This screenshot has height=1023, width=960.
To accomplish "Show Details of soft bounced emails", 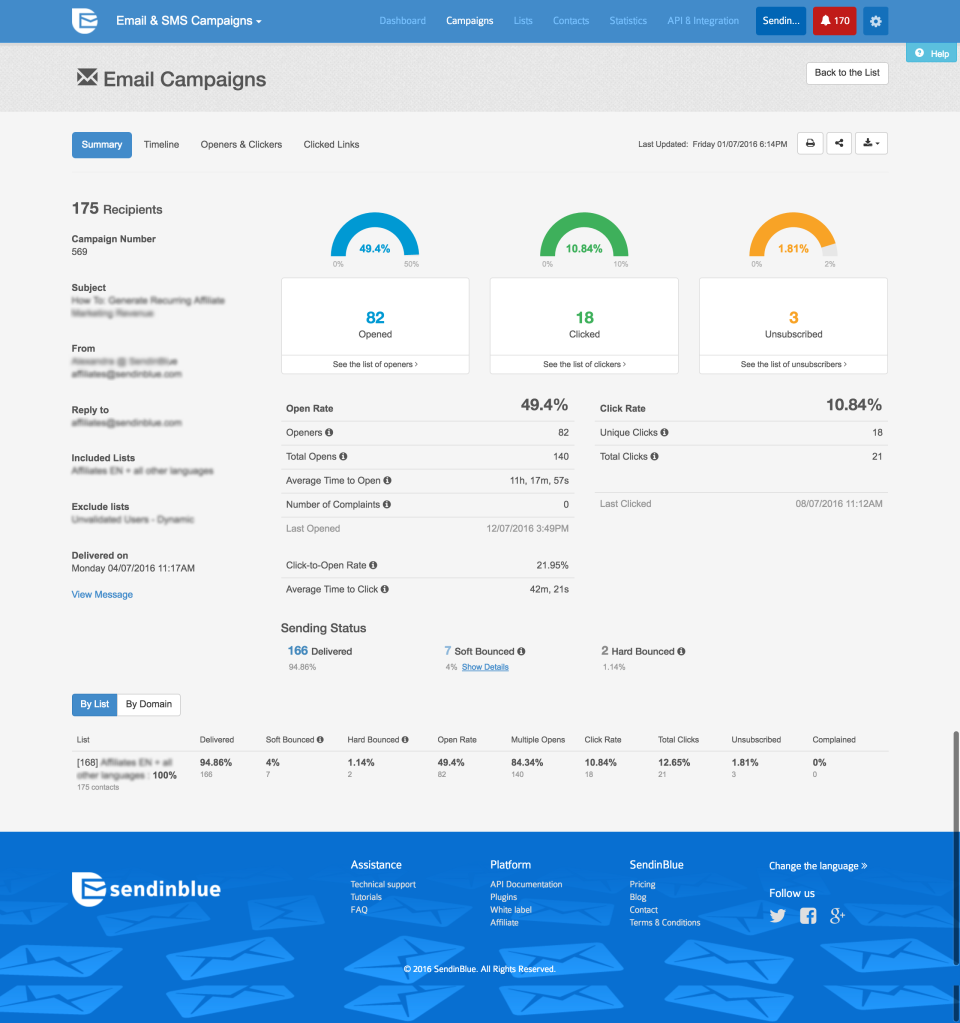I will pyautogui.click(x=485, y=667).
